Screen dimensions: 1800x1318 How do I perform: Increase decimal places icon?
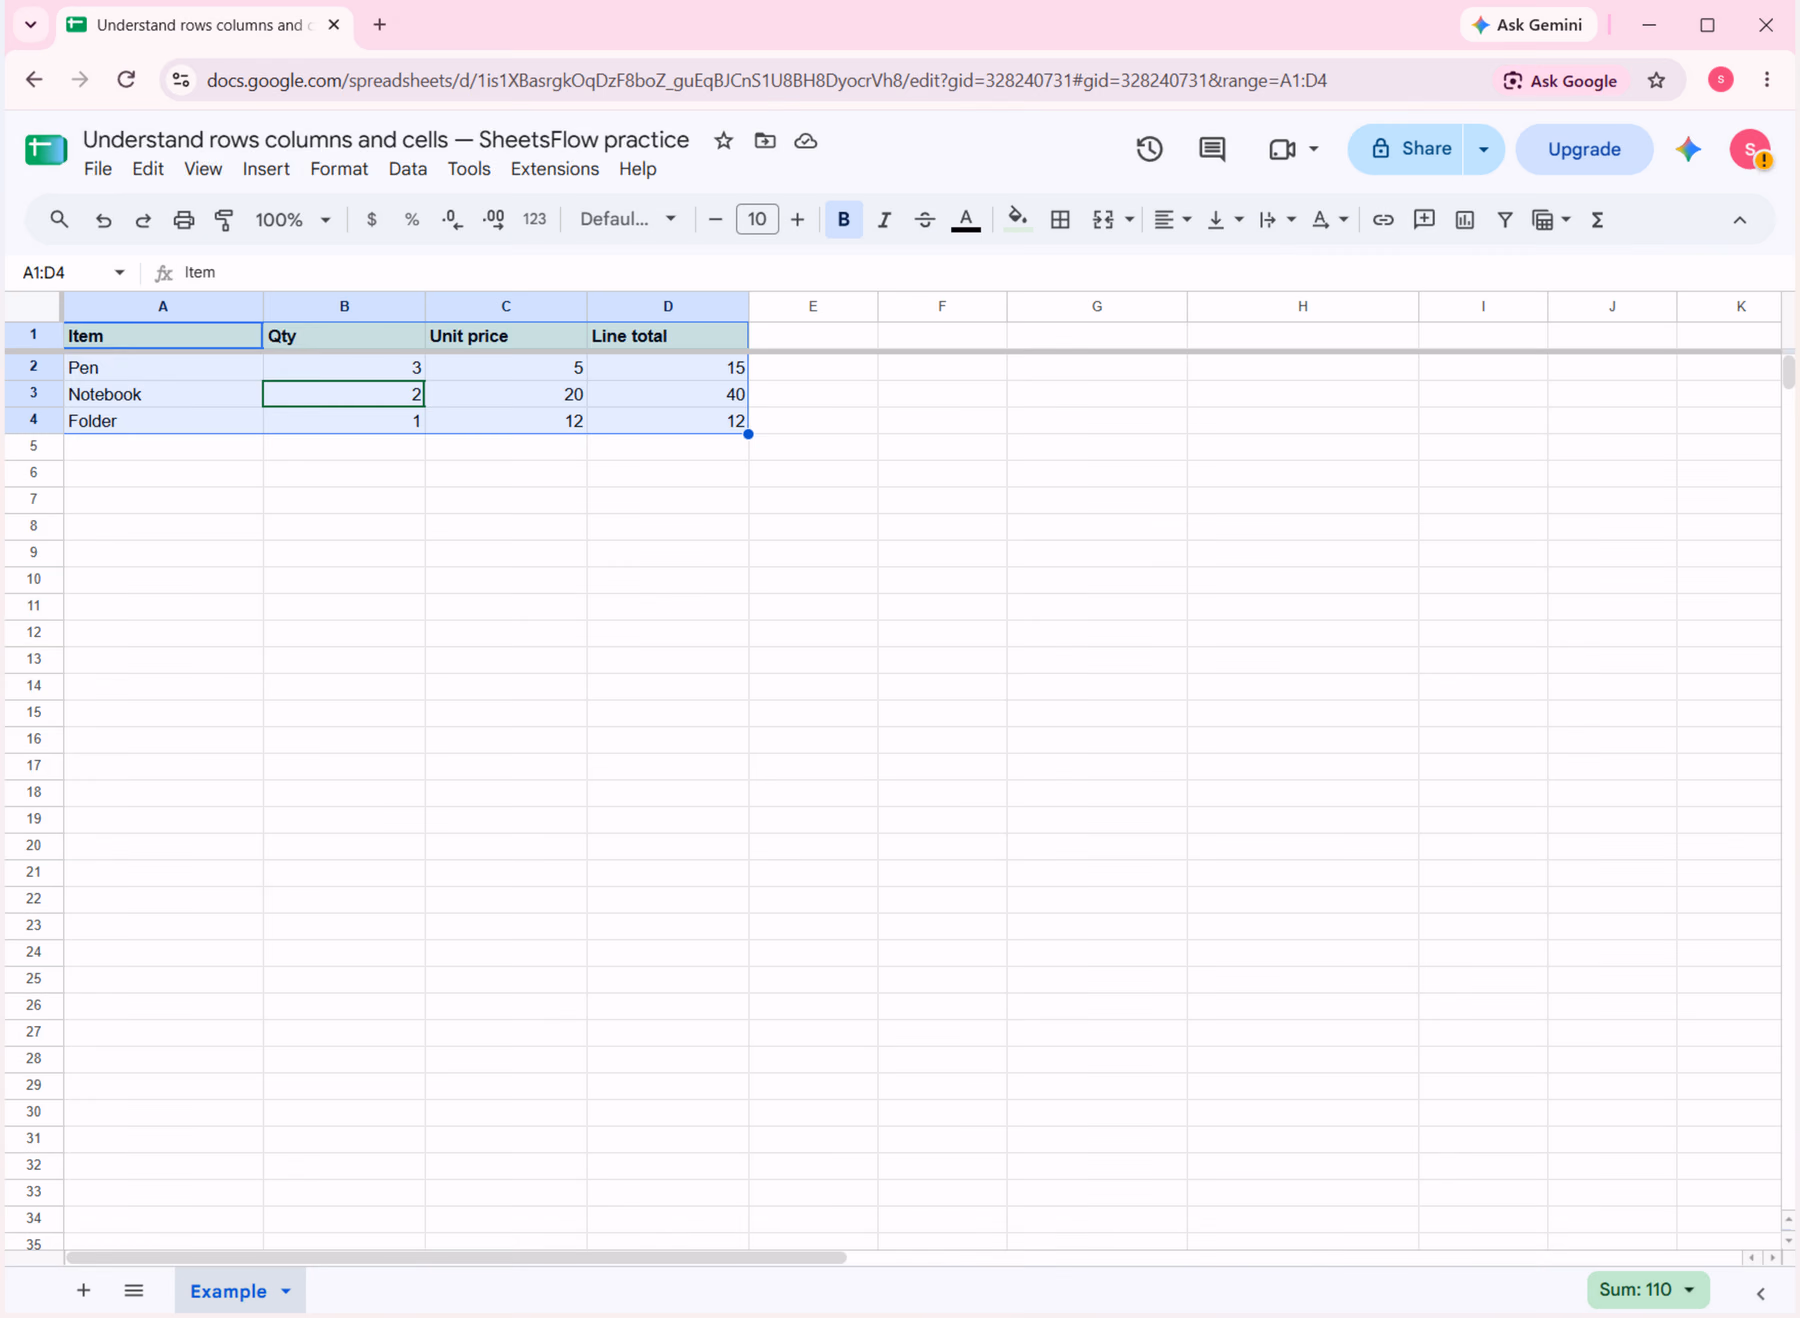pyautogui.click(x=494, y=220)
